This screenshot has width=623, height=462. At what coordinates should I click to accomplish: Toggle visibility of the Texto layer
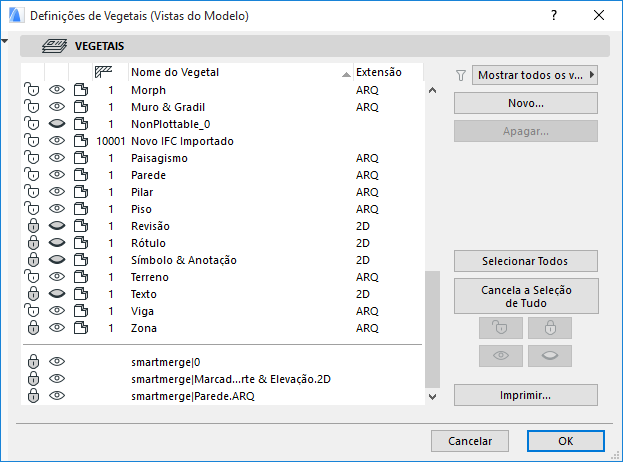[x=57, y=294]
